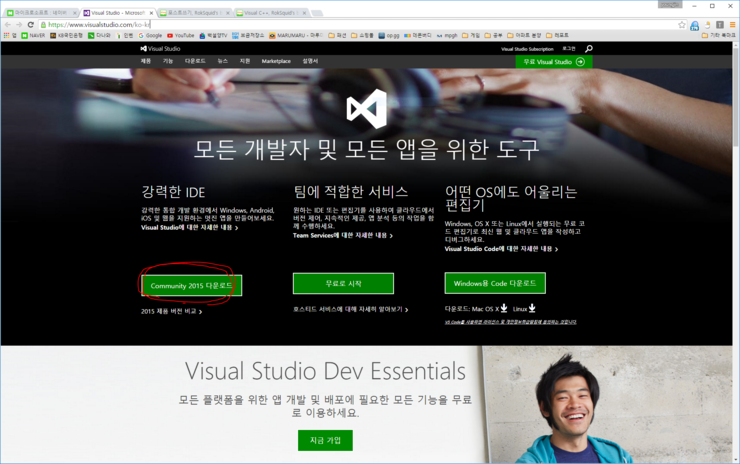Image resolution: width=740 pixels, height=464 pixels.
Task: Click the browser forward arrow
Action: click(19, 25)
